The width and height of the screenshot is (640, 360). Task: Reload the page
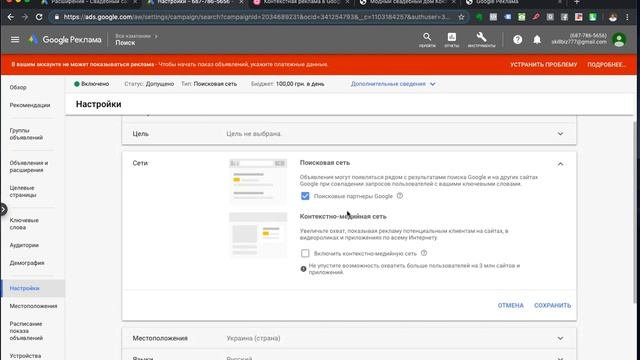pyautogui.click(x=39, y=17)
